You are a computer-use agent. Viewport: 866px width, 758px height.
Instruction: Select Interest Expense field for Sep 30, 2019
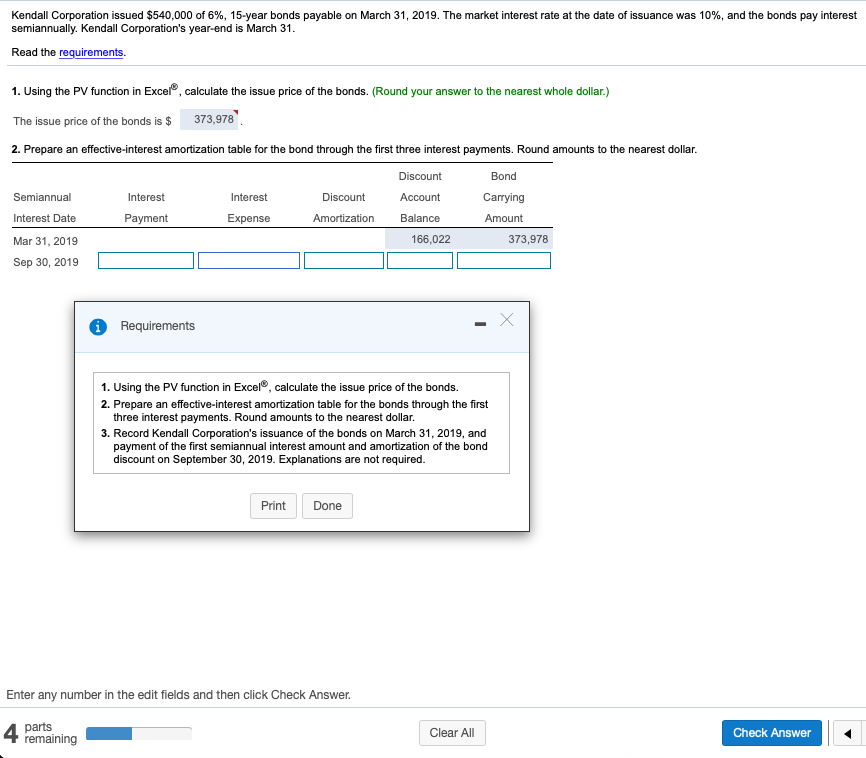pyautogui.click(x=249, y=261)
